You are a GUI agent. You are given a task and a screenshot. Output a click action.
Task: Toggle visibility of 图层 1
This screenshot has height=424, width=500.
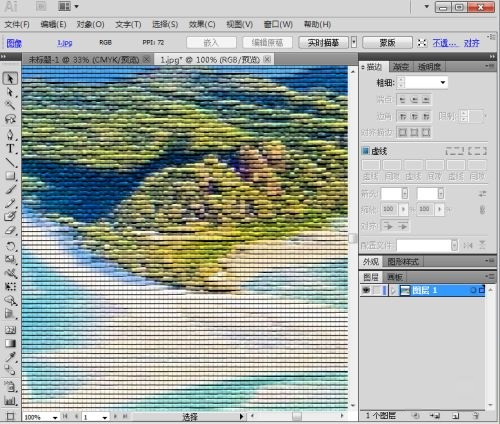366,290
